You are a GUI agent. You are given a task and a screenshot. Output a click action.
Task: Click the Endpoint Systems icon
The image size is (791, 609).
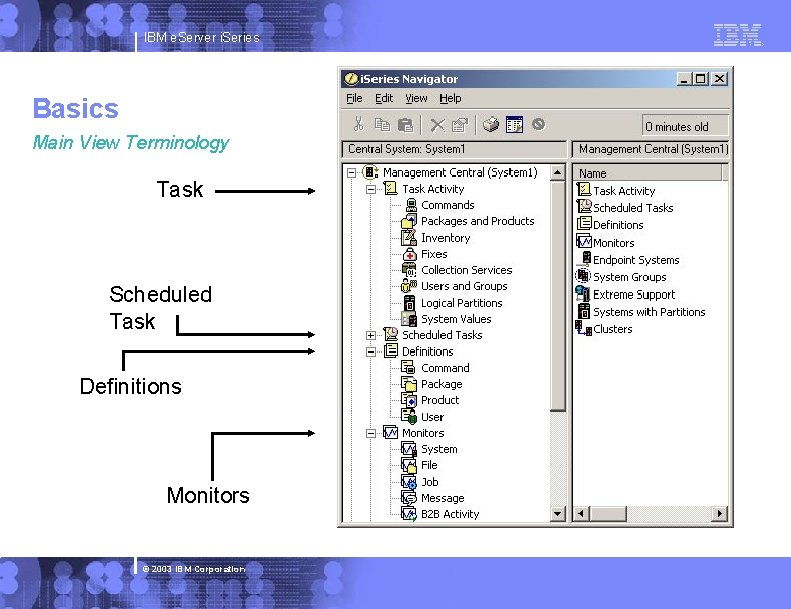pyautogui.click(x=586, y=258)
